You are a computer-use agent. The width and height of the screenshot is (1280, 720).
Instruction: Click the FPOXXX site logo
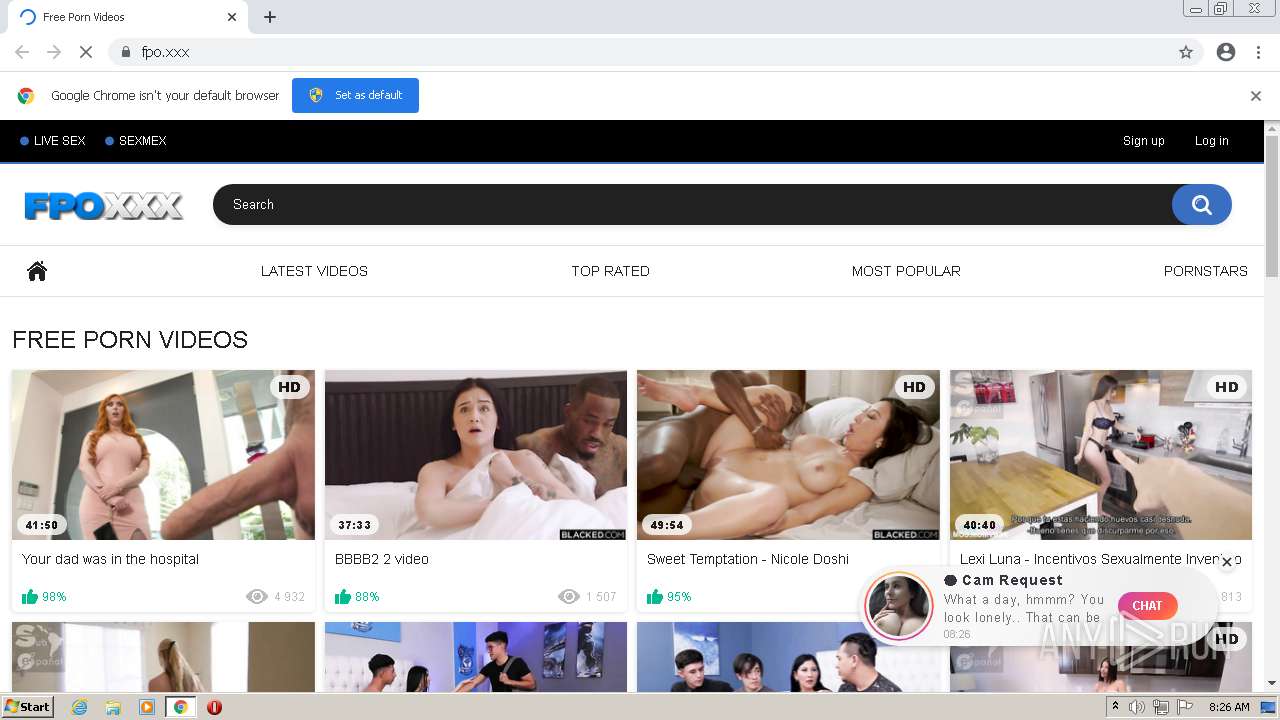(103, 205)
